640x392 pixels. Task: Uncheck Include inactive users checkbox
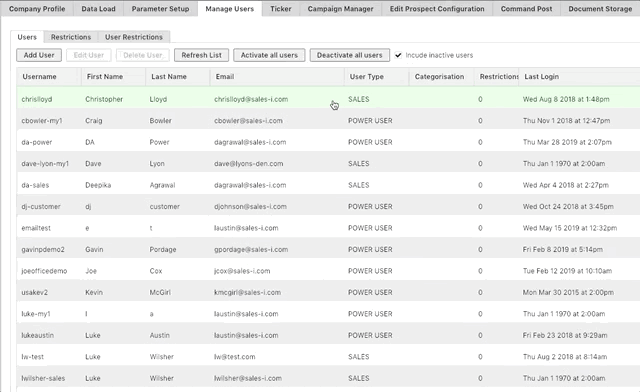398,55
